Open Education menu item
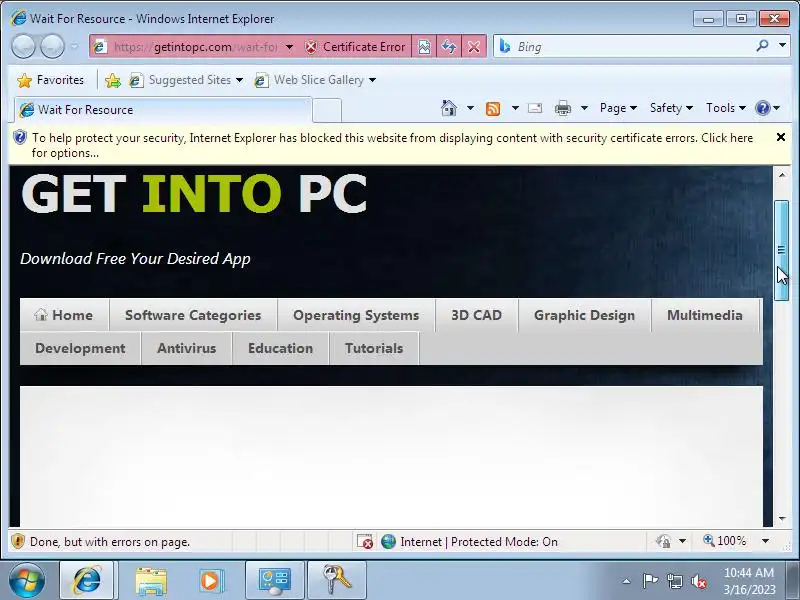 point(281,348)
